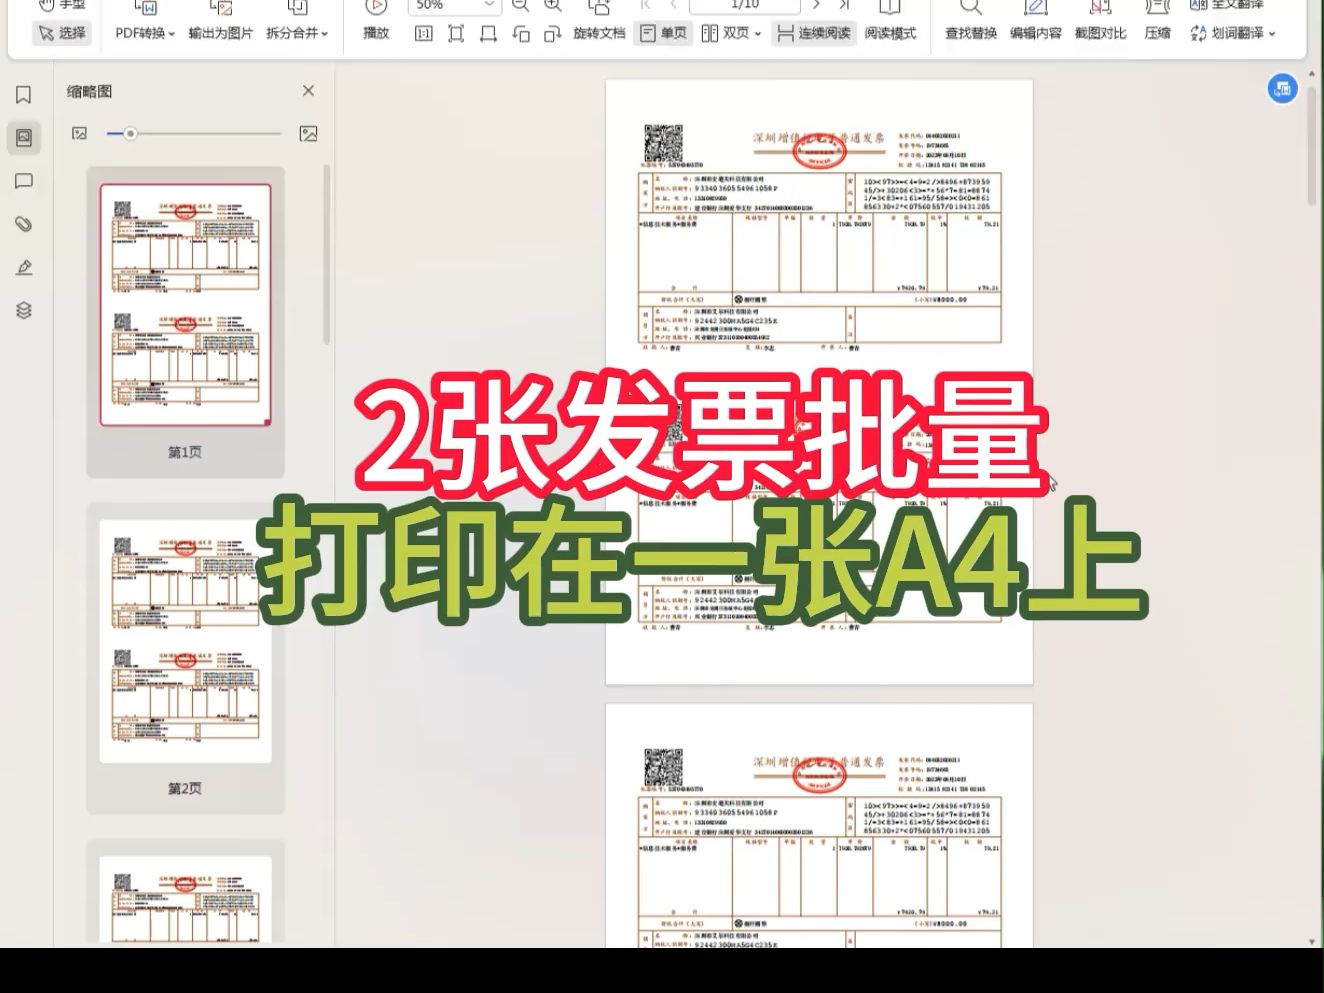
Task: Click the fit page icon
Action: (x=456, y=33)
